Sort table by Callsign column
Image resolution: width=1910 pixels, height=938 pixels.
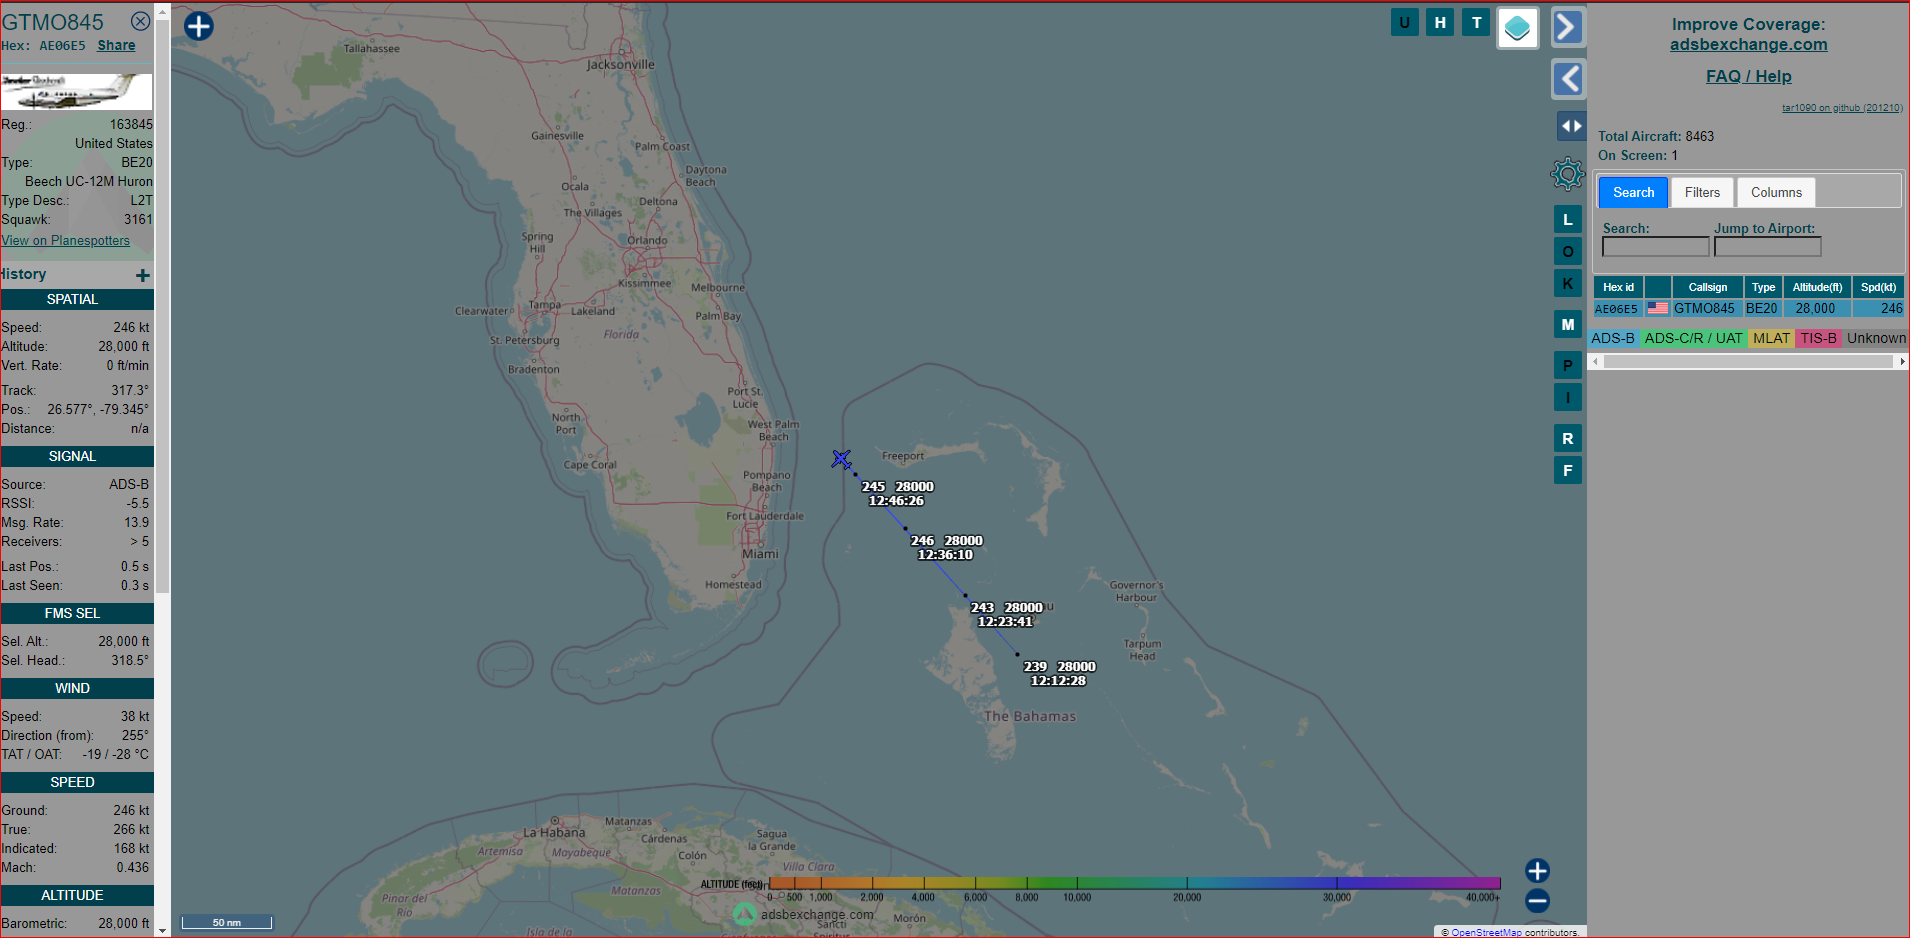(x=1707, y=287)
